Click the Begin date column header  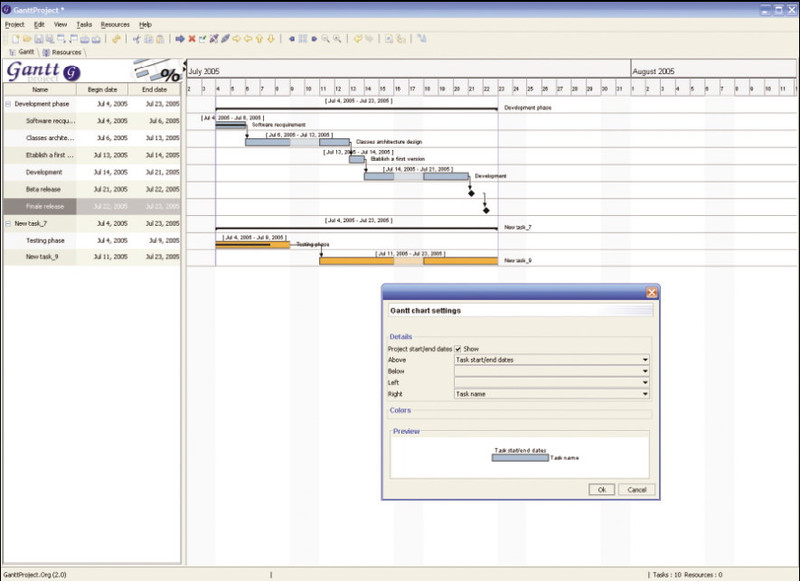click(x=102, y=90)
